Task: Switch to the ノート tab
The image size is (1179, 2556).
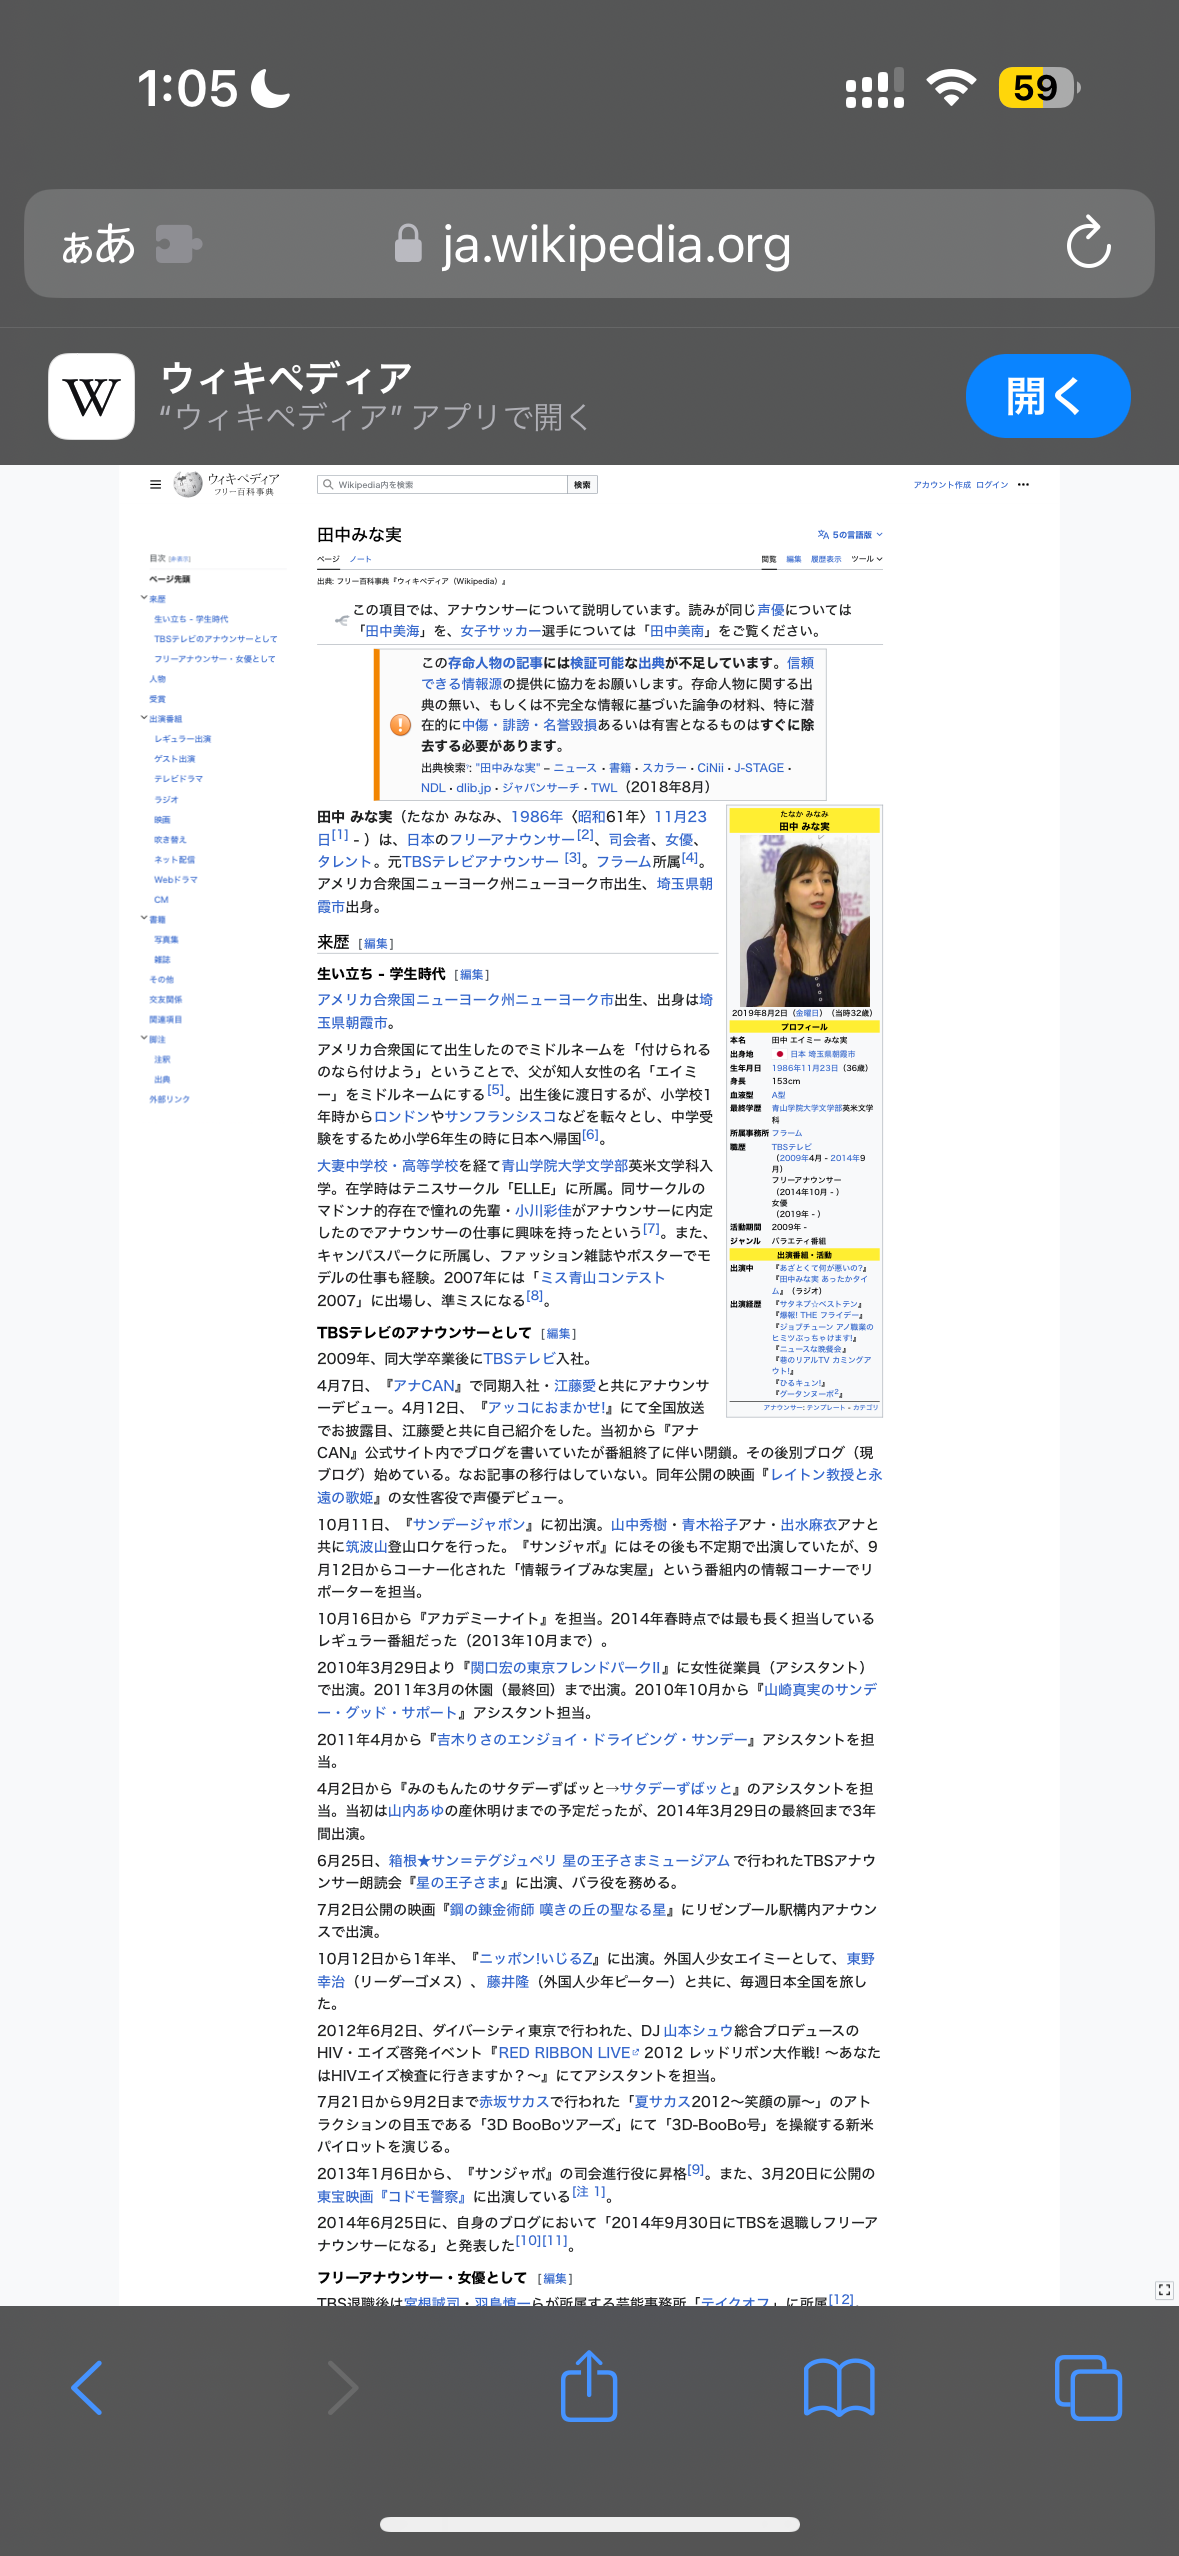Action: [x=361, y=559]
